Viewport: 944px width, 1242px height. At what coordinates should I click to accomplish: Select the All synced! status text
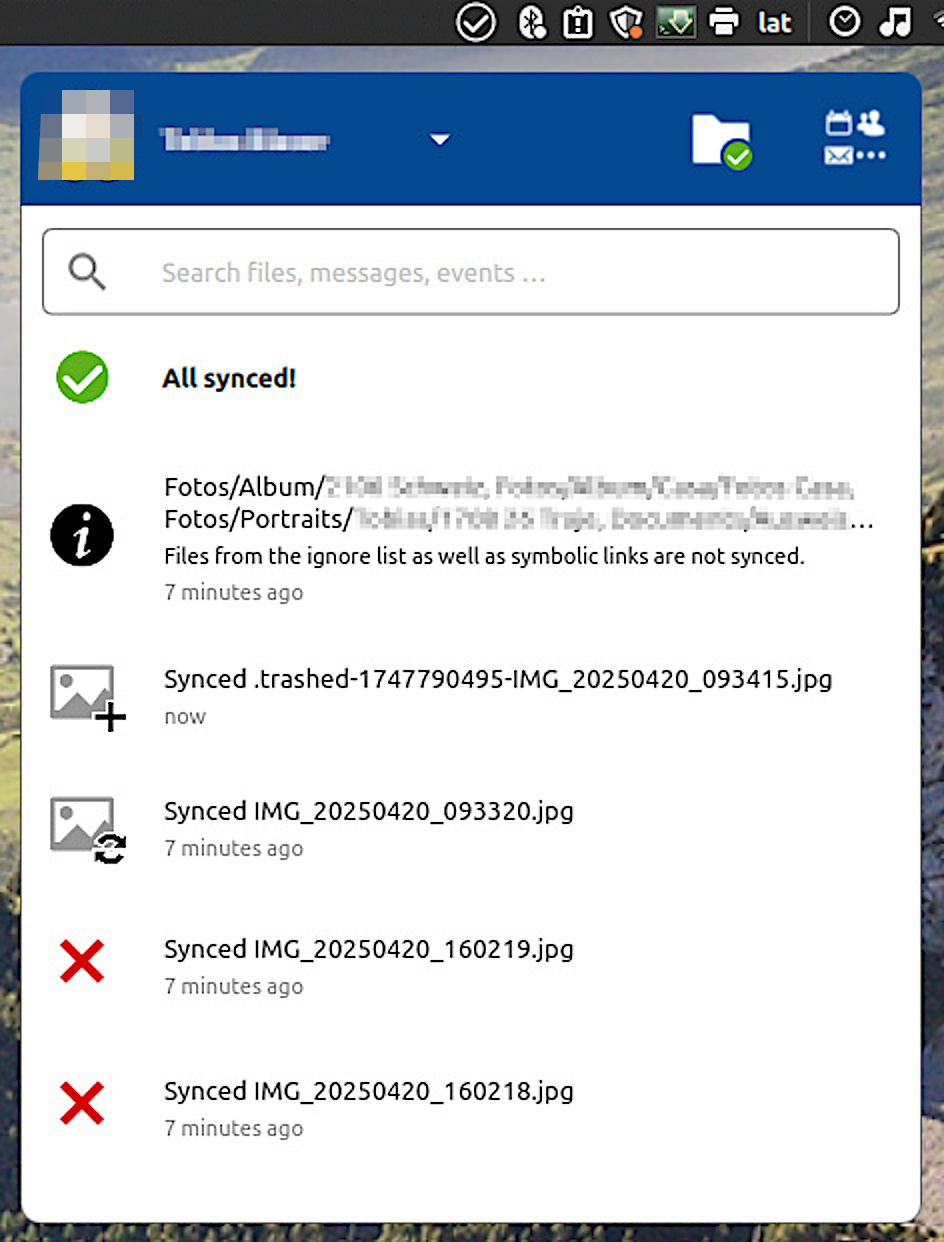click(229, 379)
